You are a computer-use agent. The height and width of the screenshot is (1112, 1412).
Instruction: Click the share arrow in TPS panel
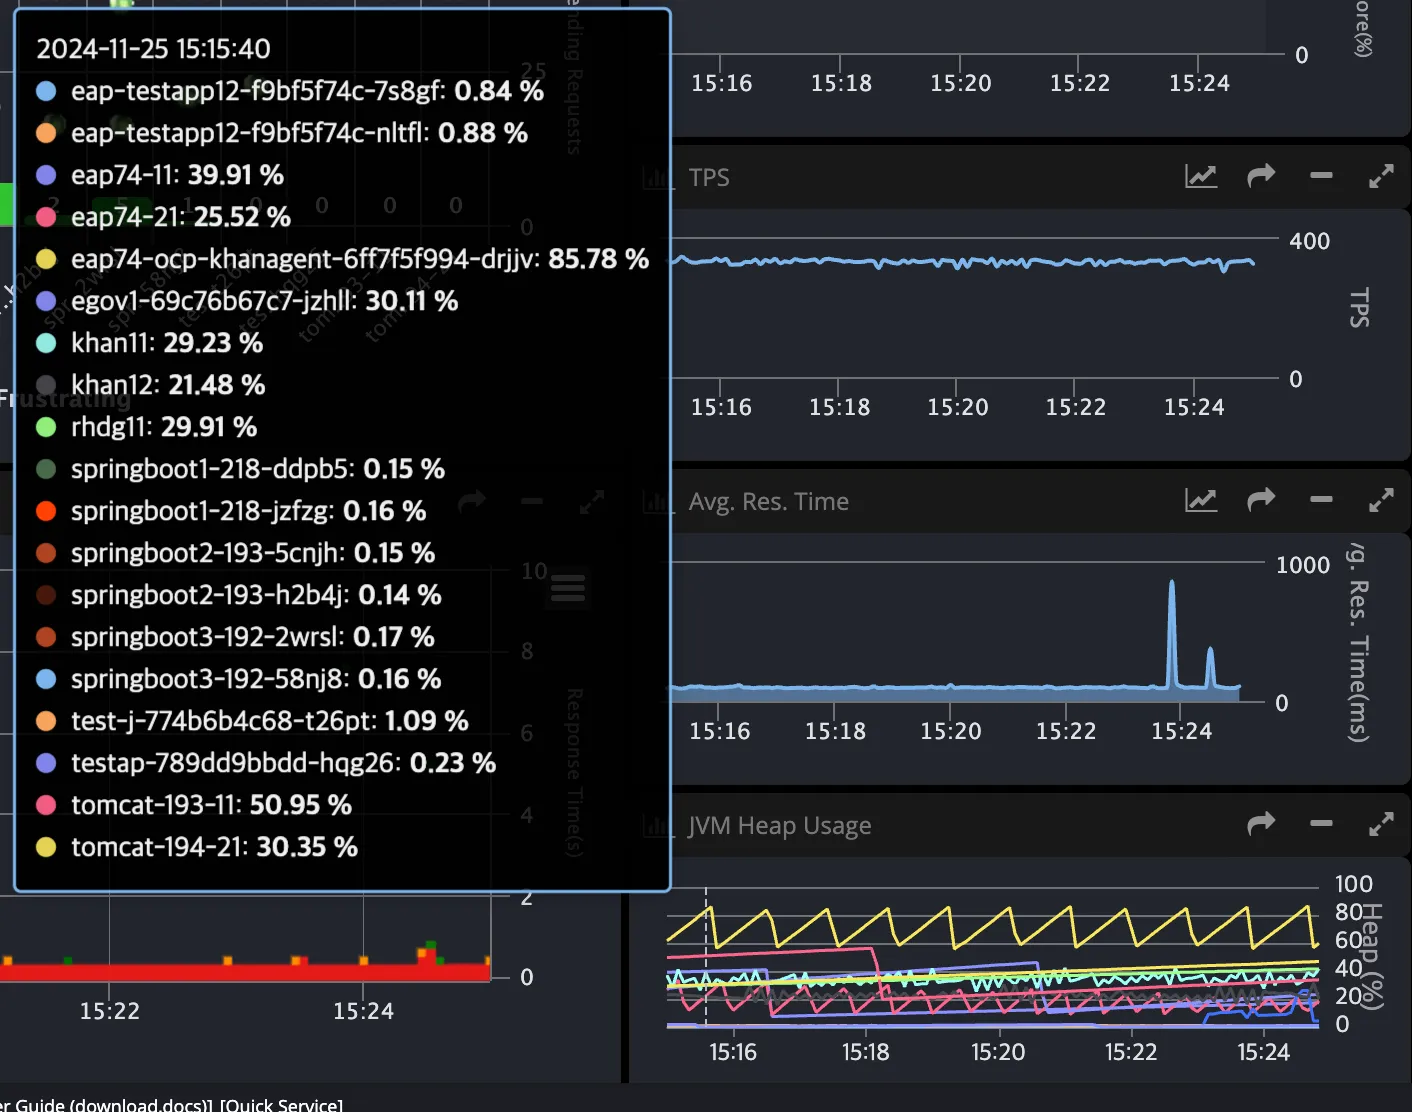(1261, 177)
